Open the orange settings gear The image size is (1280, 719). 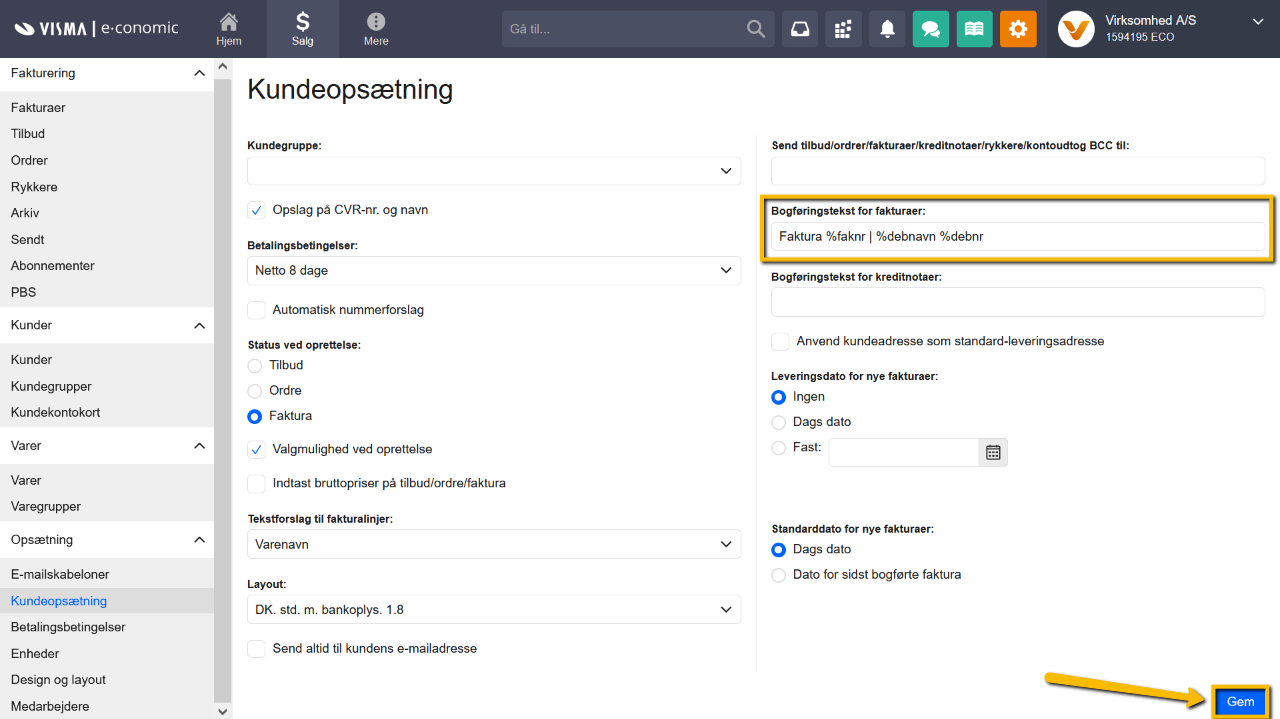click(1018, 29)
